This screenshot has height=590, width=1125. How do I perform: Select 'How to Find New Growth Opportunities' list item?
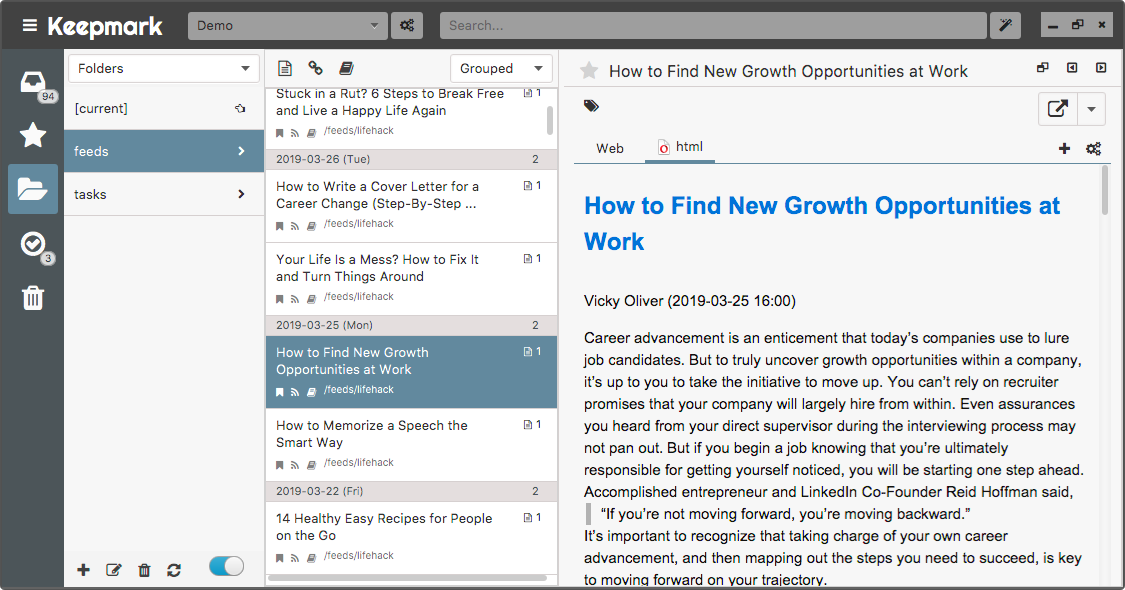tap(411, 372)
